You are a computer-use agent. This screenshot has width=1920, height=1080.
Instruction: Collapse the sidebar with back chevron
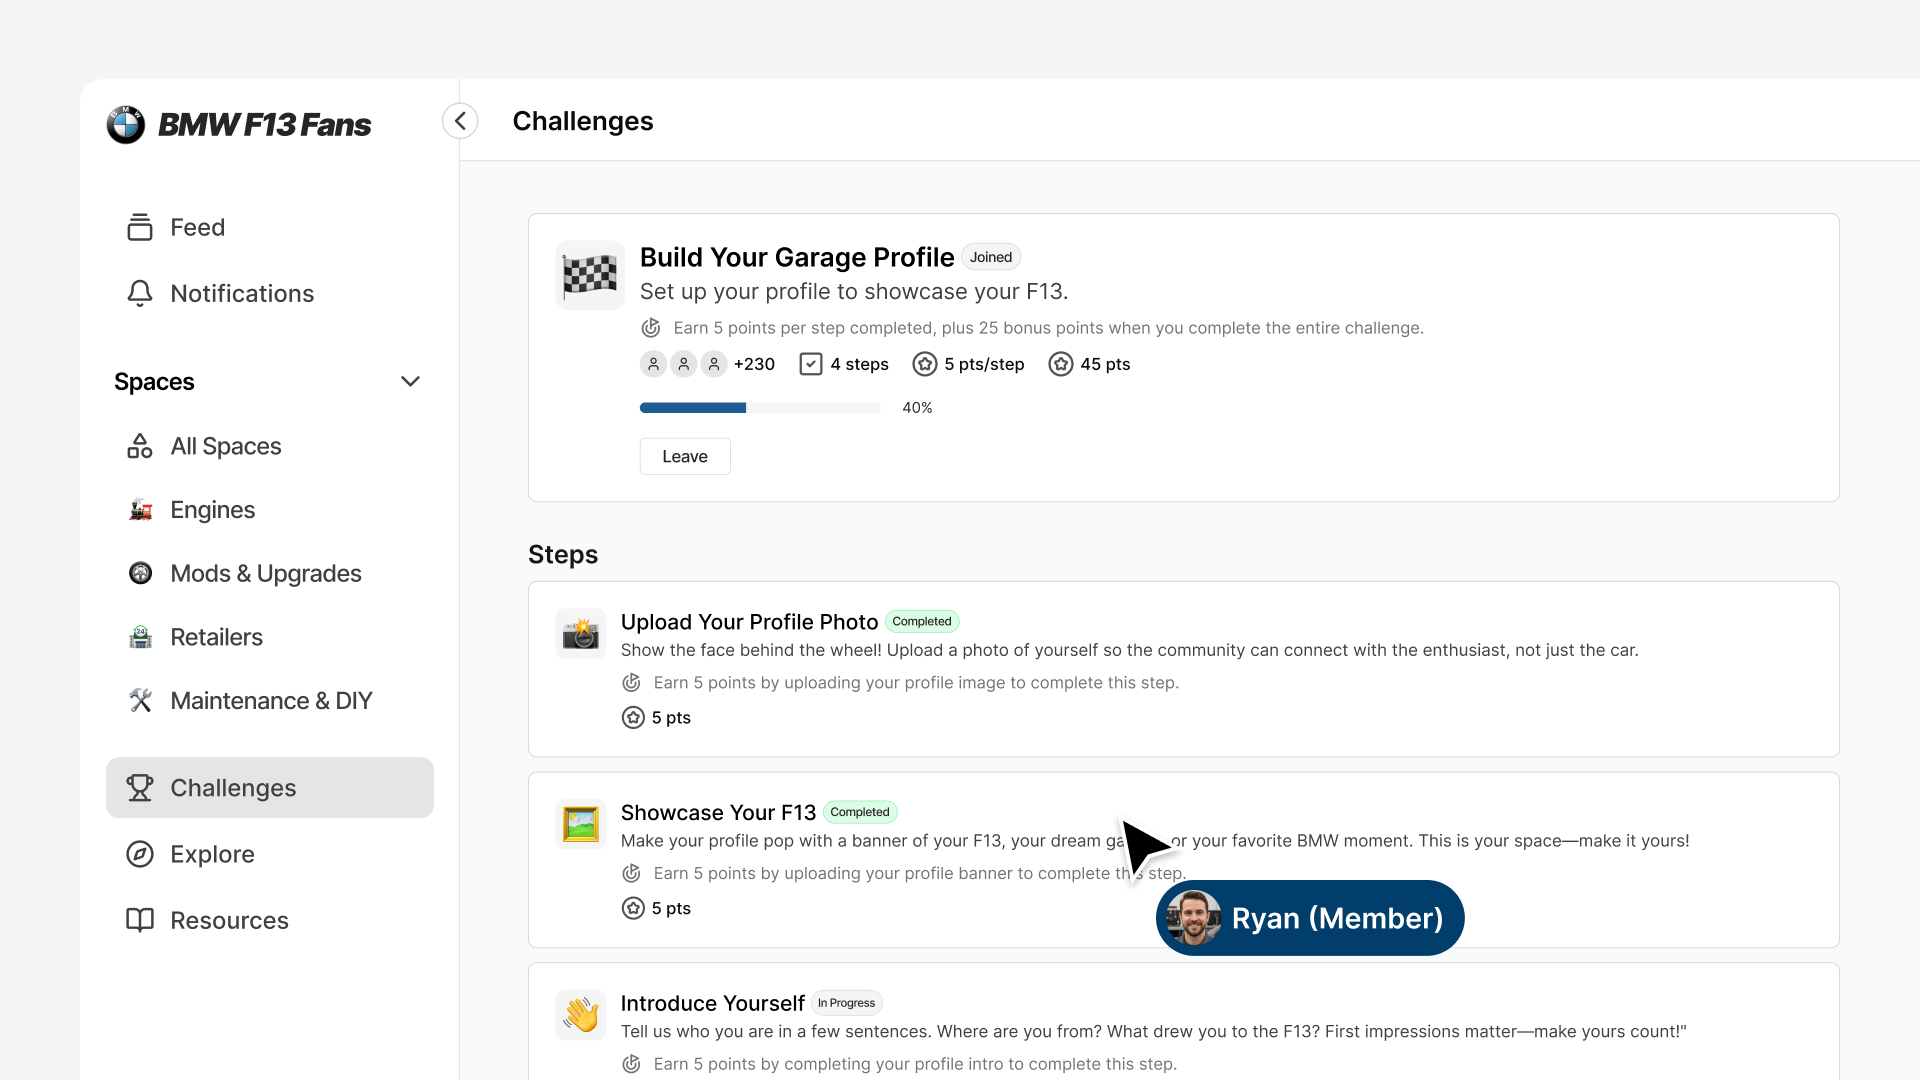[x=460, y=121]
